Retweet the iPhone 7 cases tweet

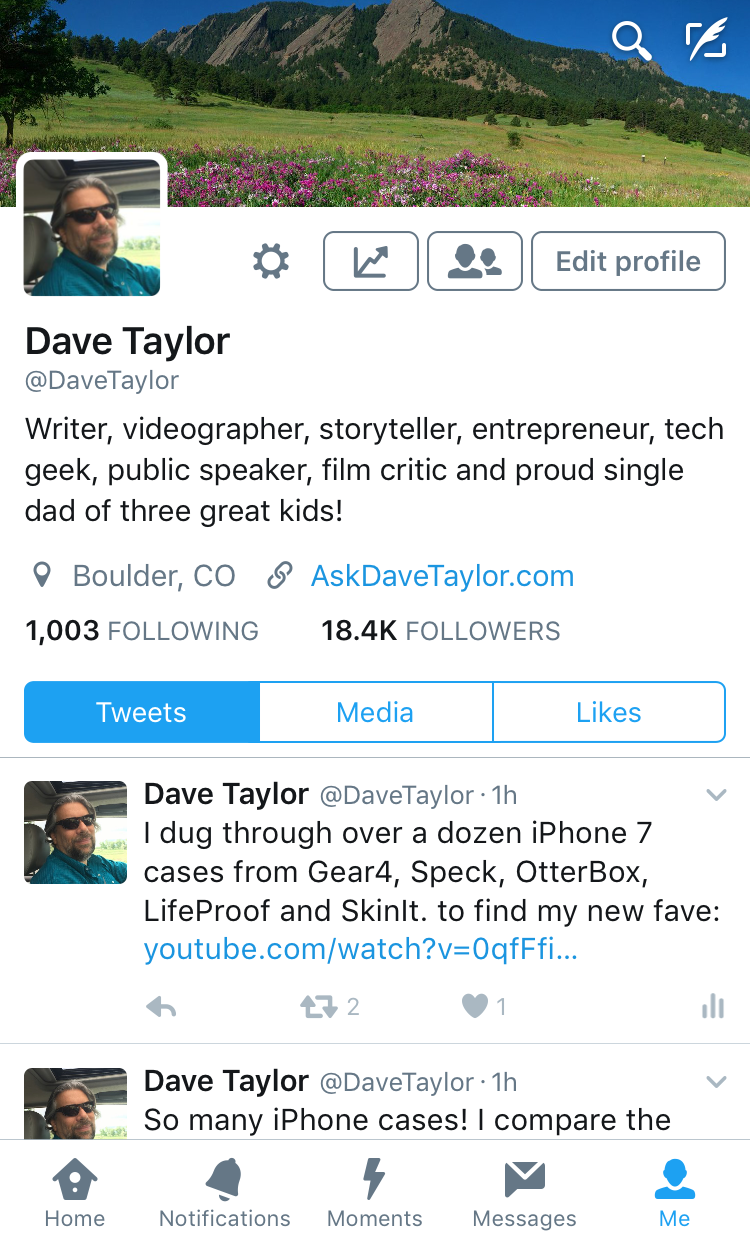(319, 1007)
